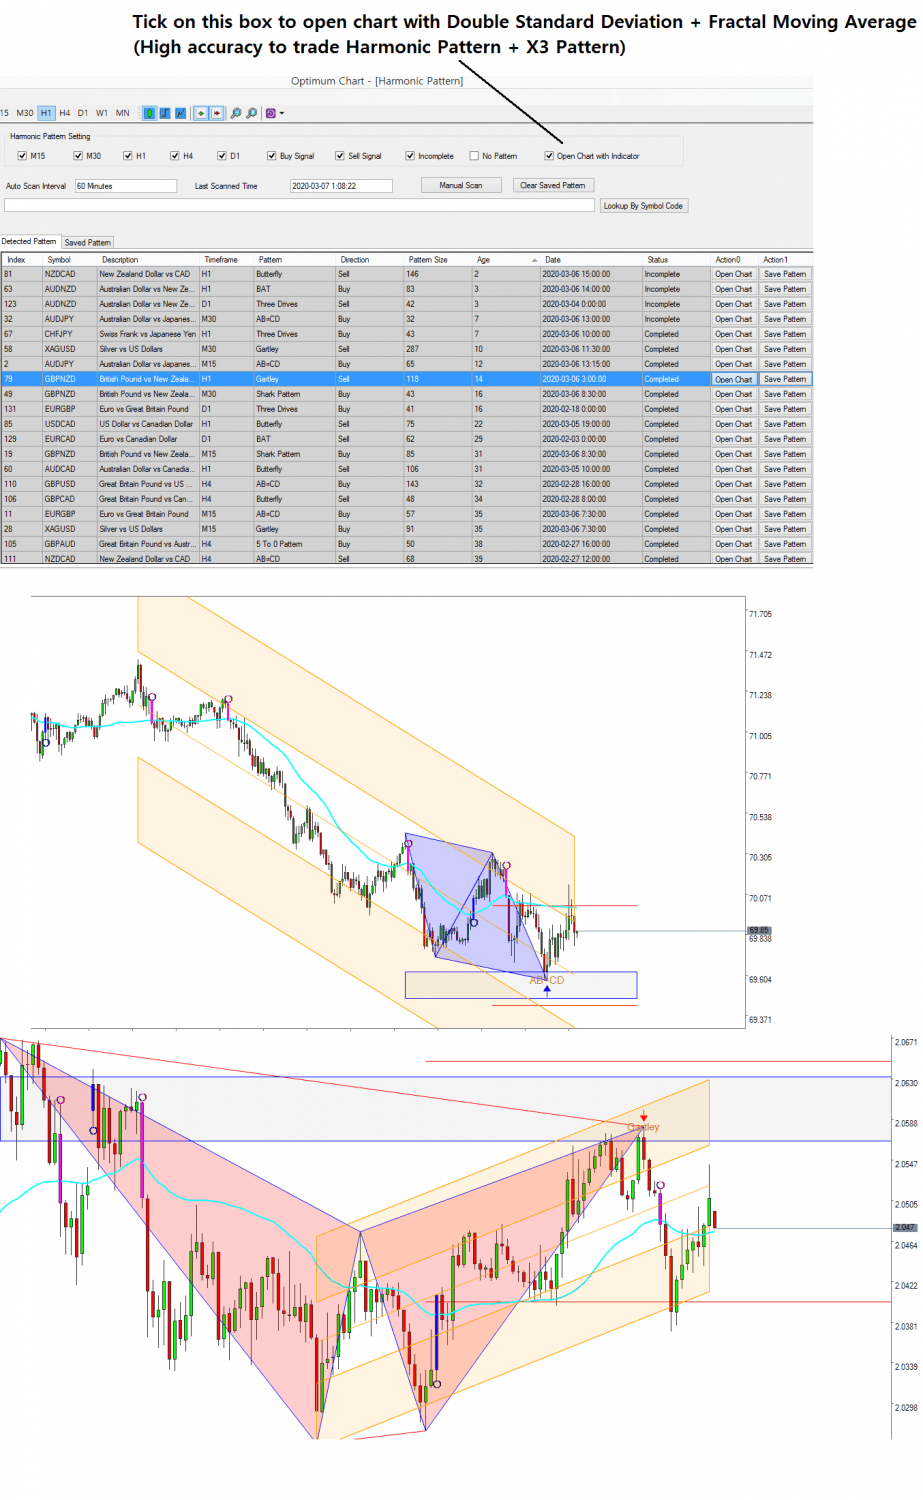Switch to bar chart style icon
The height and width of the screenshot is (1500, 923).
pyautogui.click(x=163, y=113)
